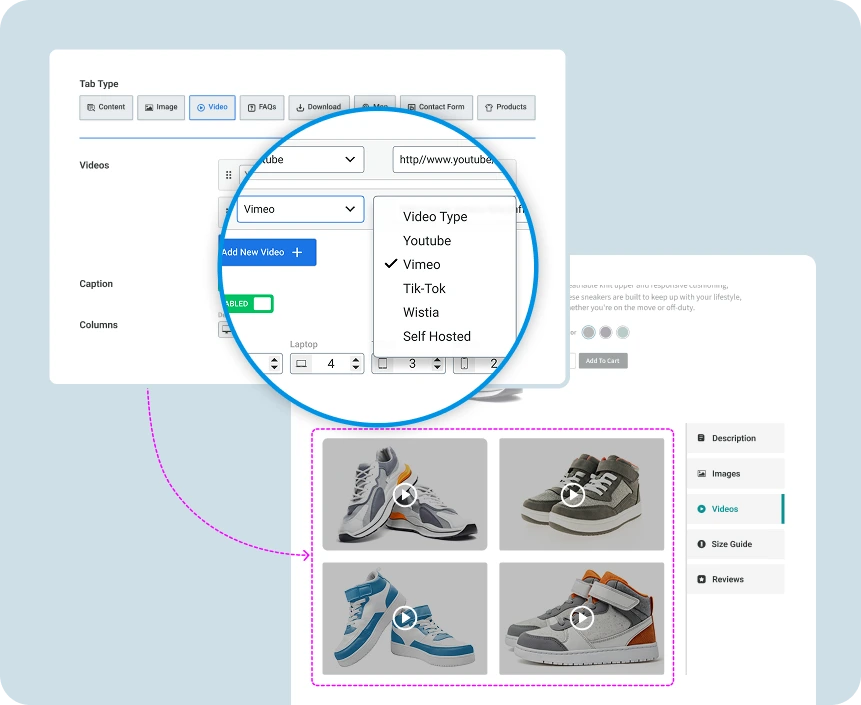Play the top-left grey running shoe video
The width and height of the screenshot is (861, 705).
tap(404, 495)
